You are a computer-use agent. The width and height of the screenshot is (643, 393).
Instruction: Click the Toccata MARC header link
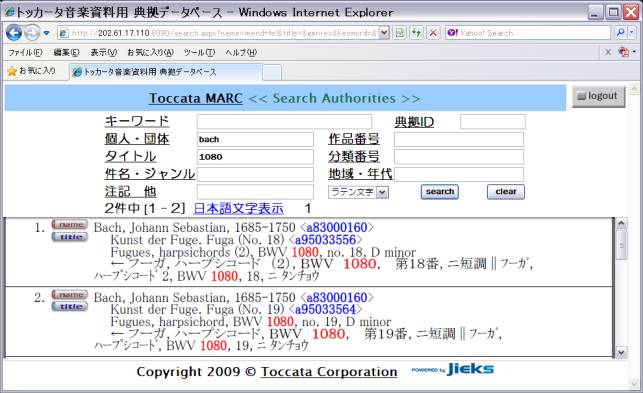click(x=196, y=98)
